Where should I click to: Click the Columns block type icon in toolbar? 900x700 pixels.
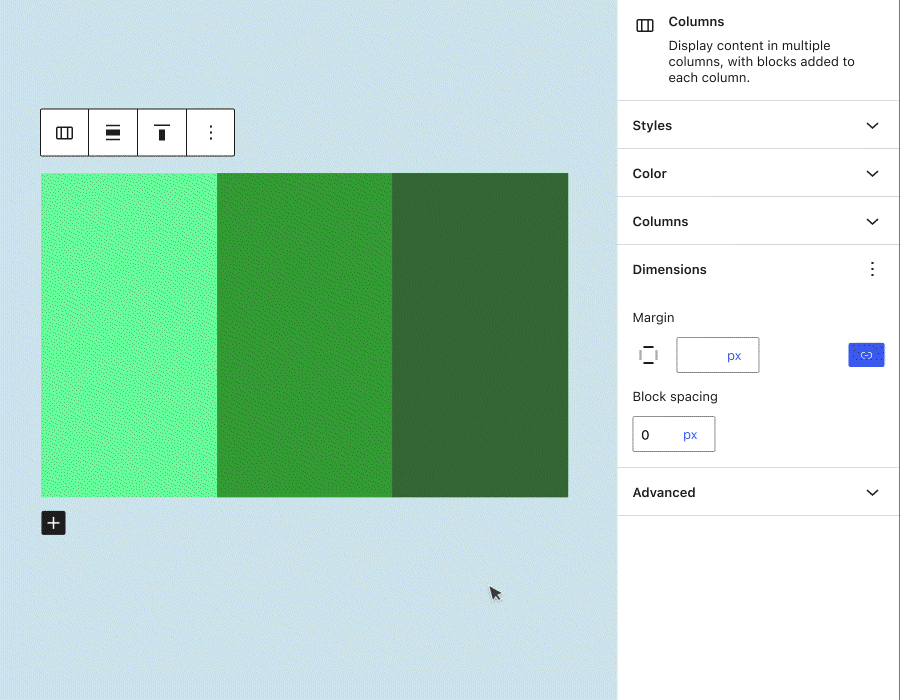tap(65, 133)
